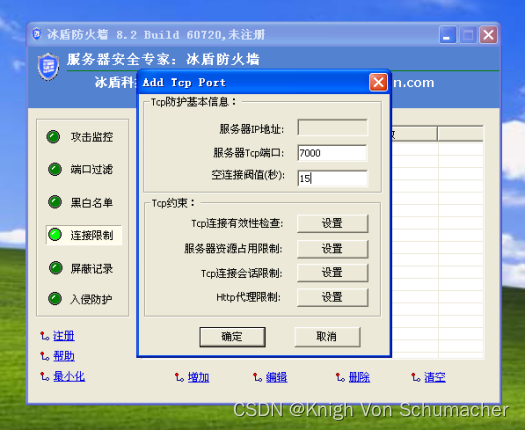Open the 帮助 link
Screen dimensions: 525x430
pos(64,356)
